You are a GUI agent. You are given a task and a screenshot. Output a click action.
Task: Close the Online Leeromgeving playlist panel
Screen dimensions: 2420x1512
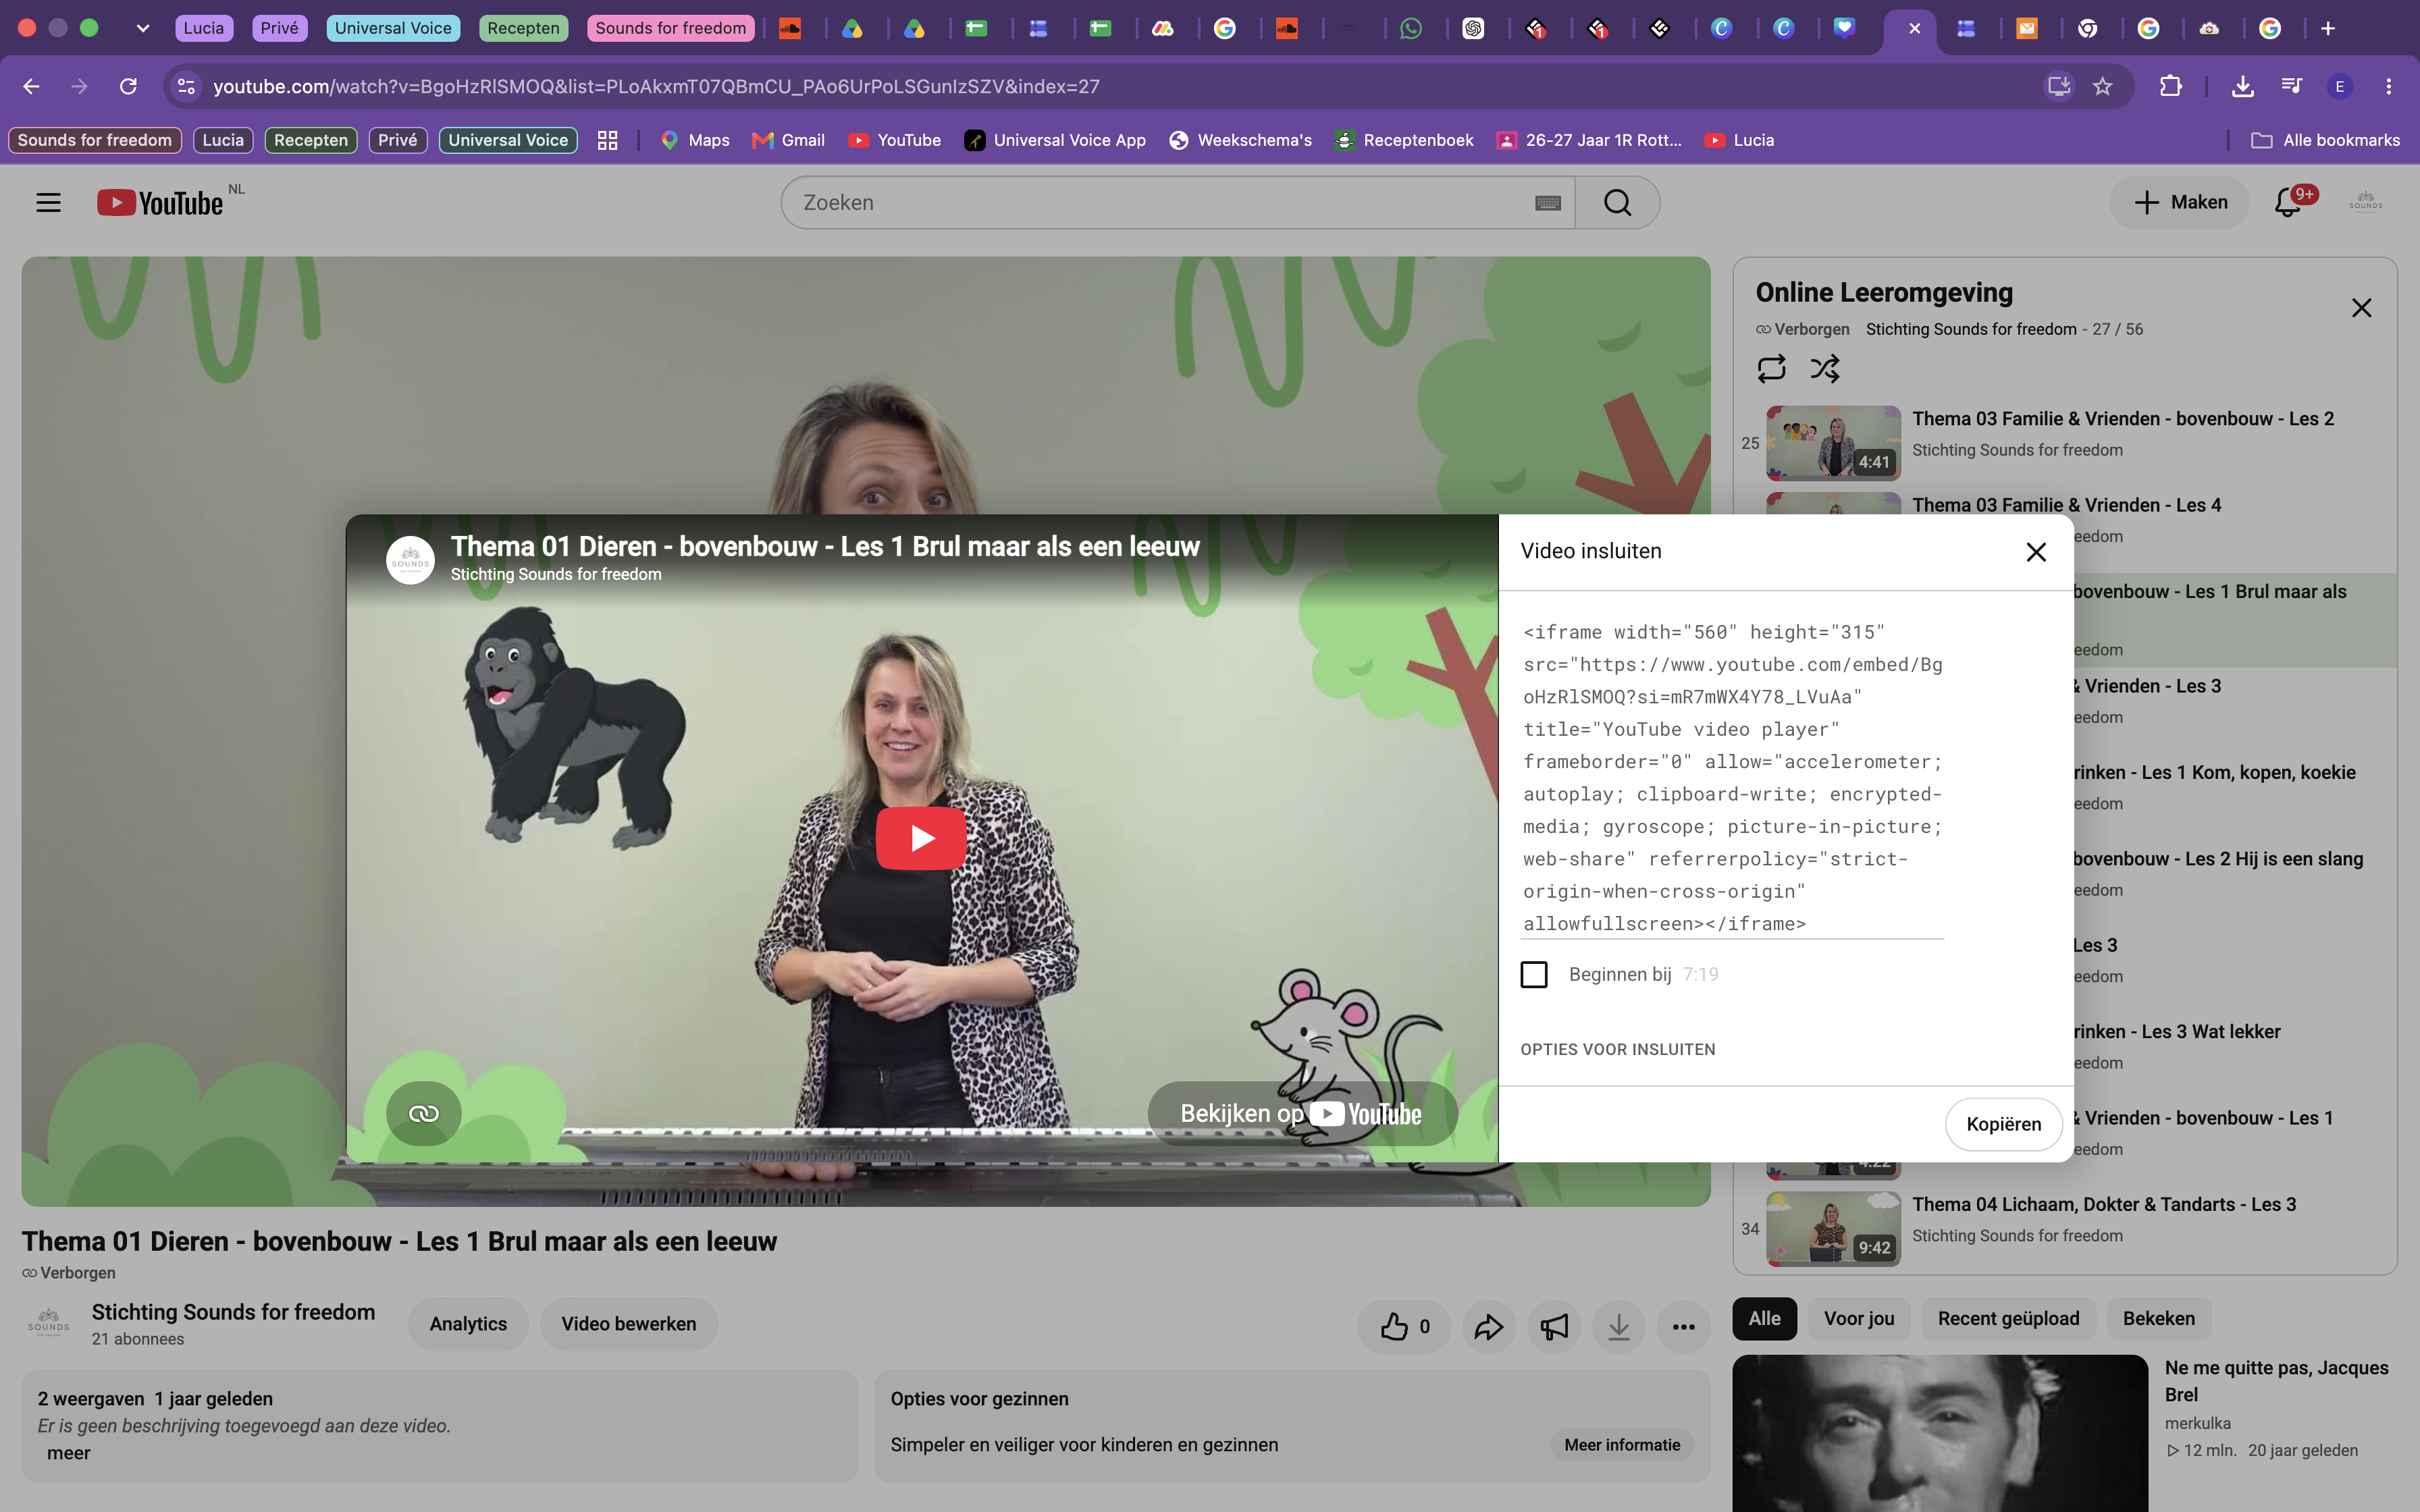pyautogui.click(x=2361, y=308)
